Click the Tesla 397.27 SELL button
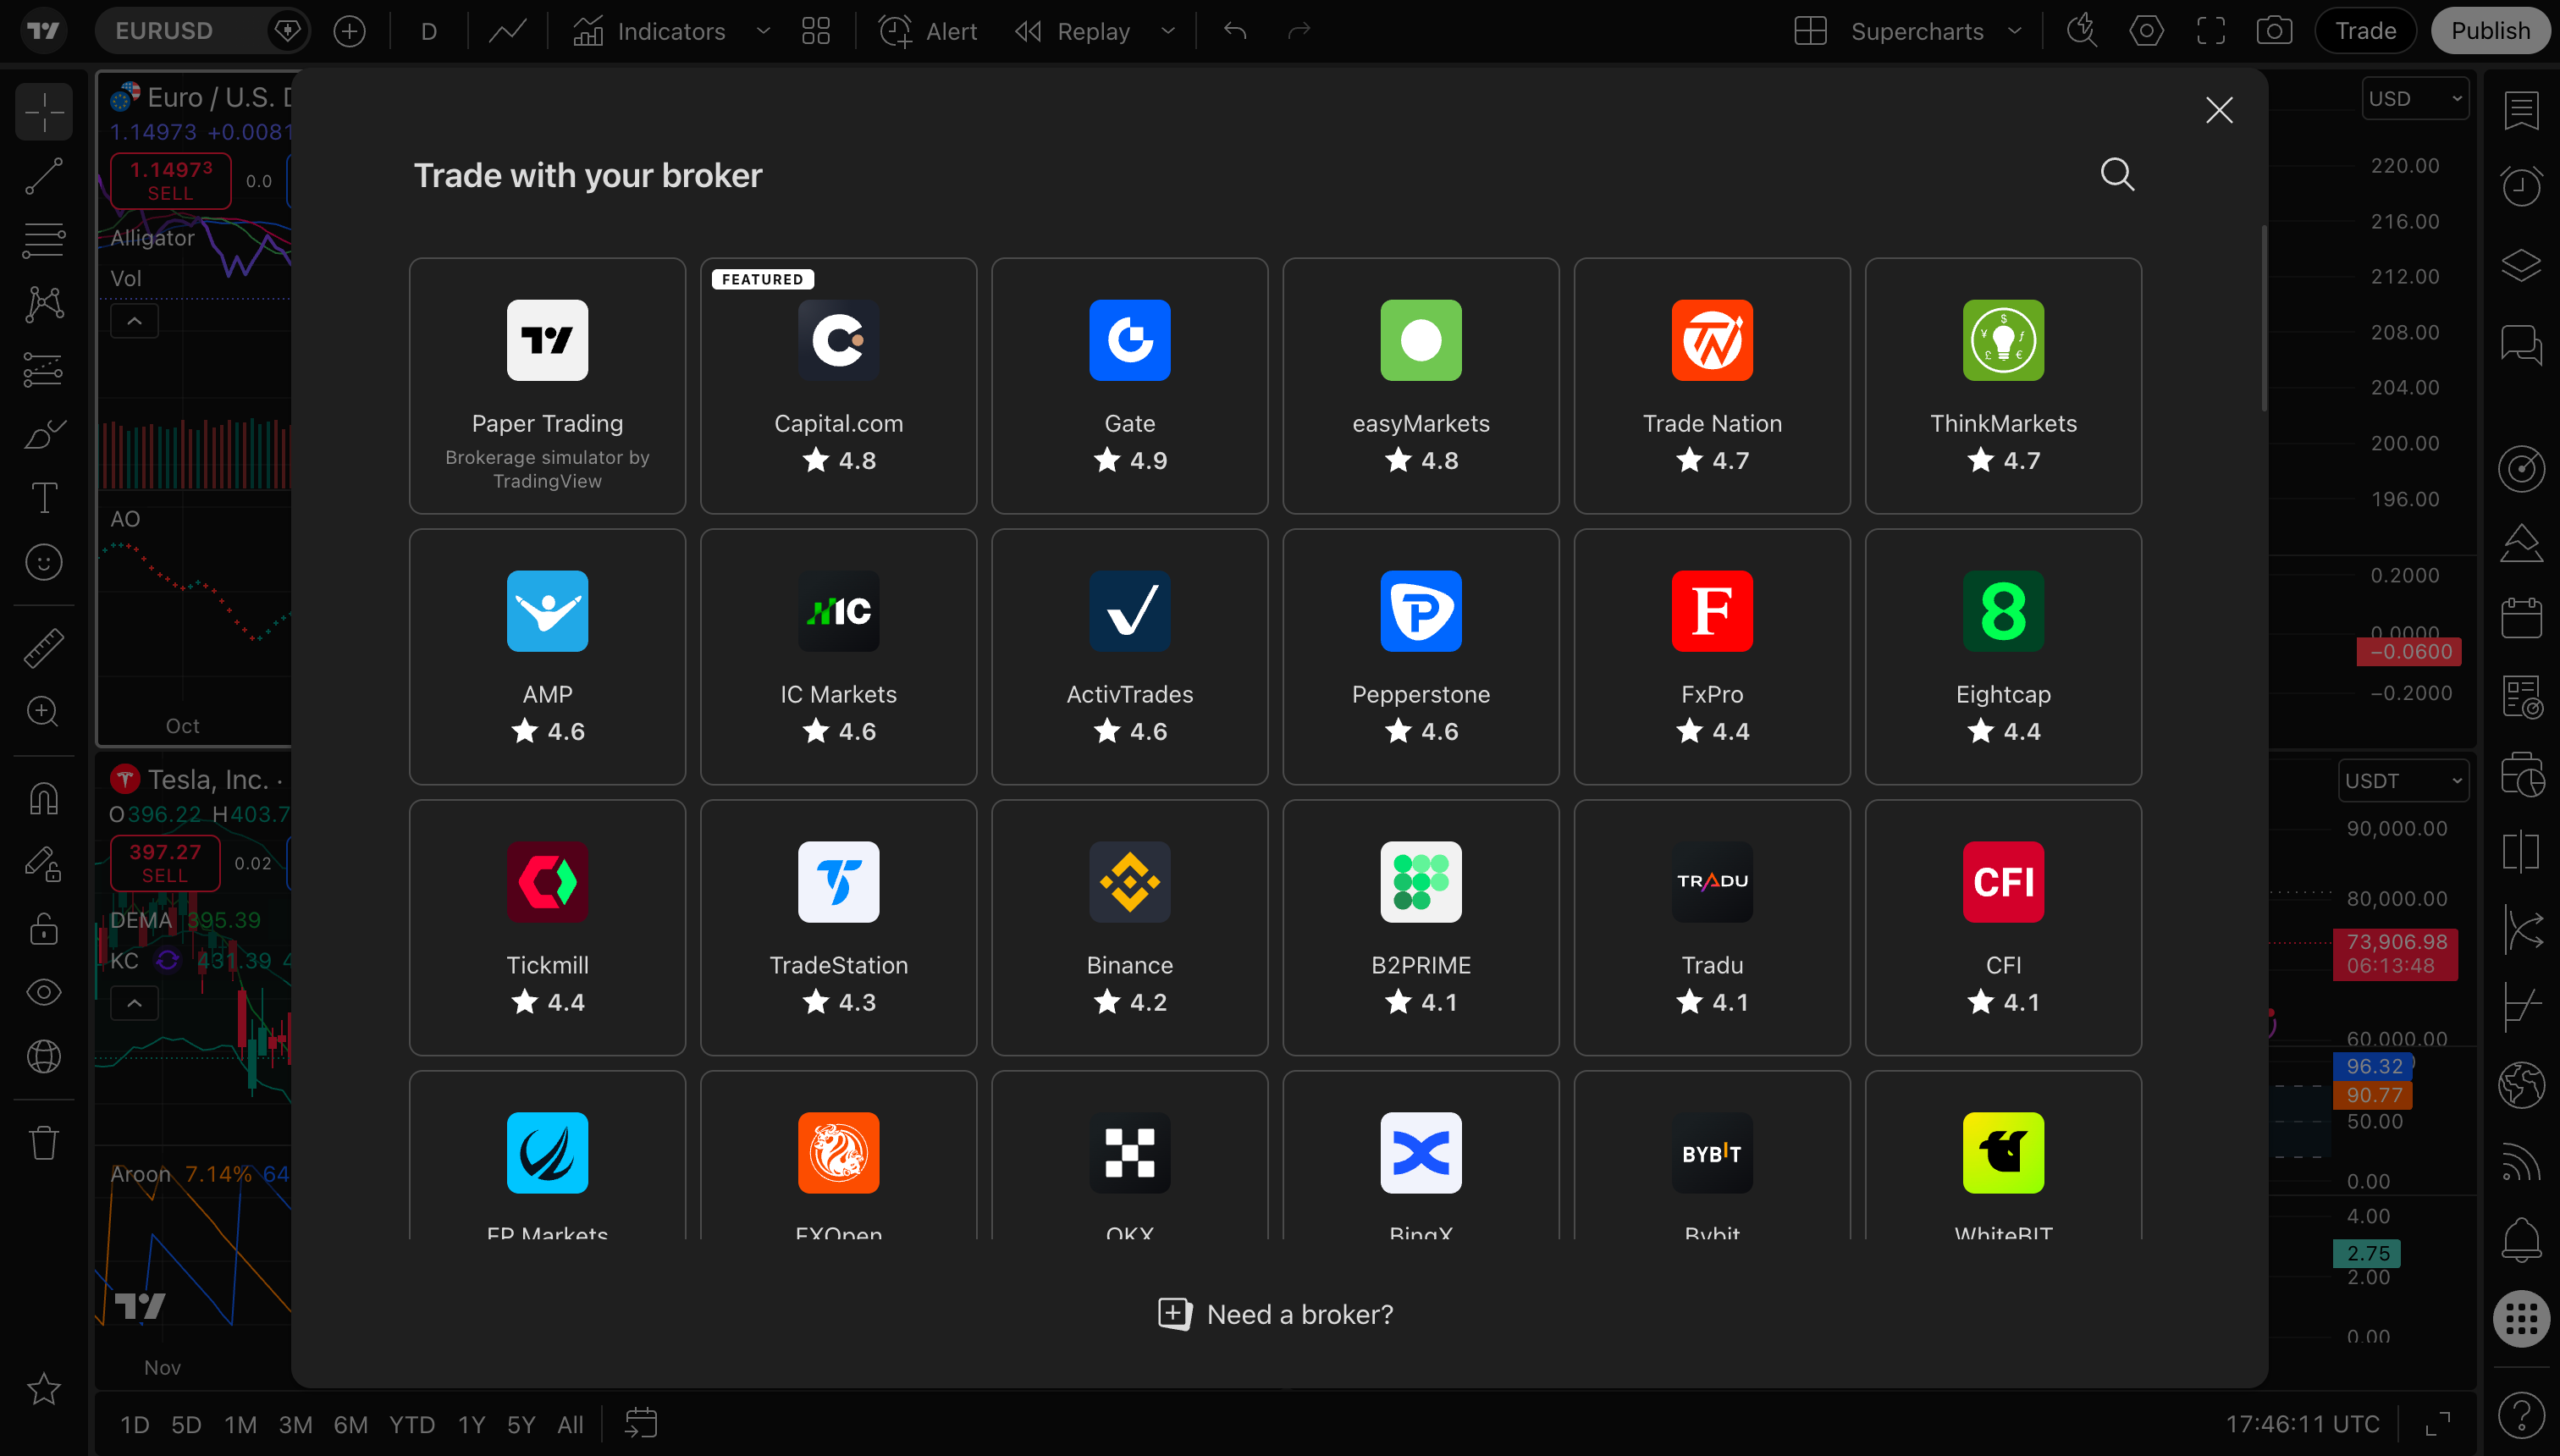The height and width of the screenshot is (1456, 2560). pyautogui.click(x=165, y=863)
